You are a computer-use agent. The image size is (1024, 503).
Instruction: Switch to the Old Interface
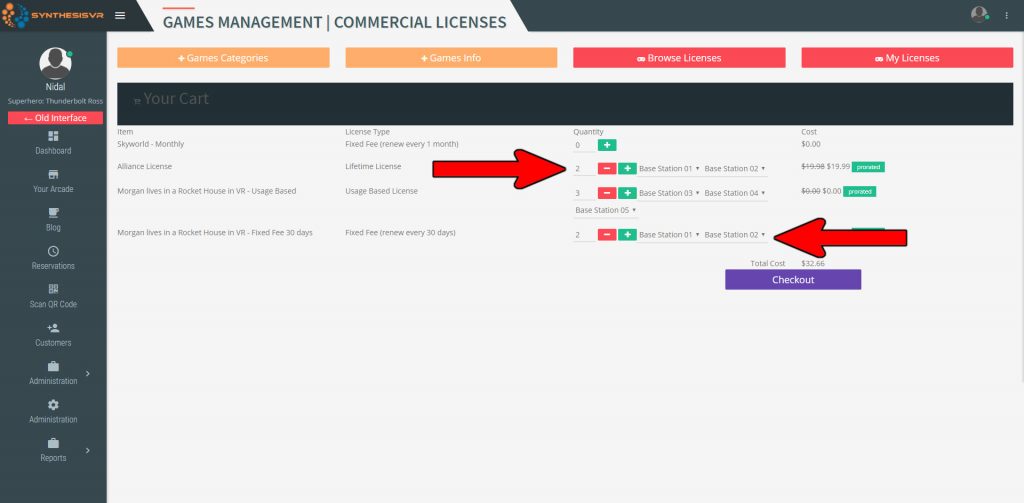click(56, 118)
